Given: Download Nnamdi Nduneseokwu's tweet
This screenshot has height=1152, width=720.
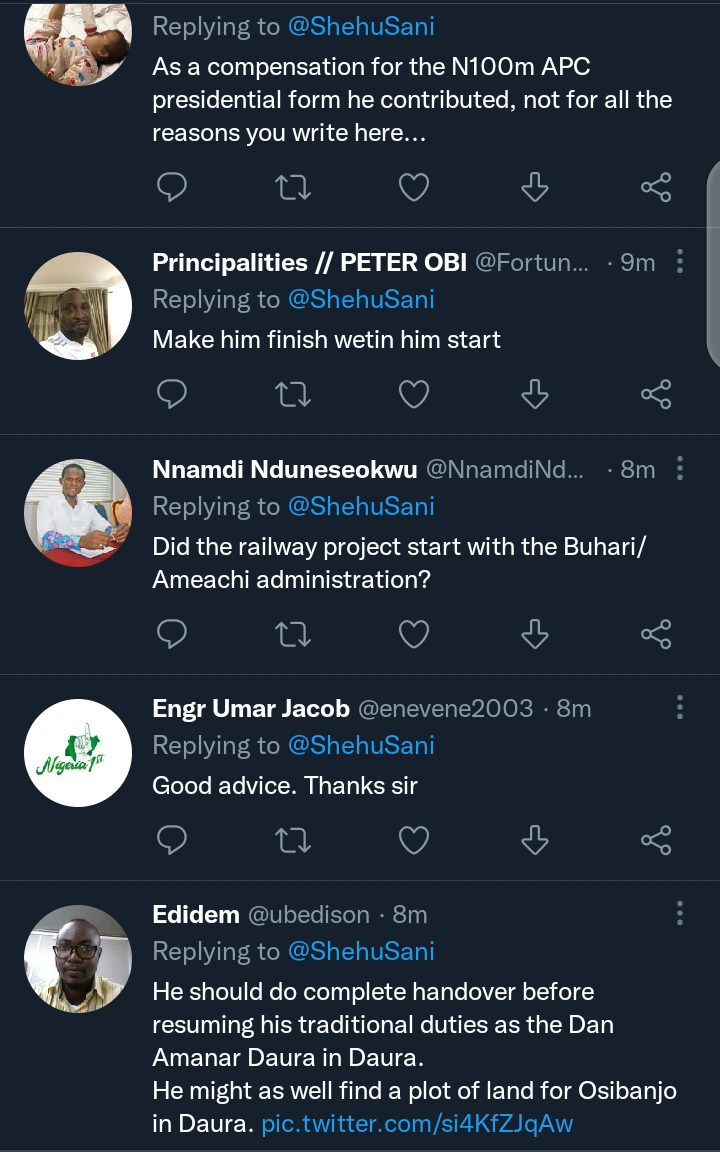Looking at the screenshot, I should pos(535,634).
